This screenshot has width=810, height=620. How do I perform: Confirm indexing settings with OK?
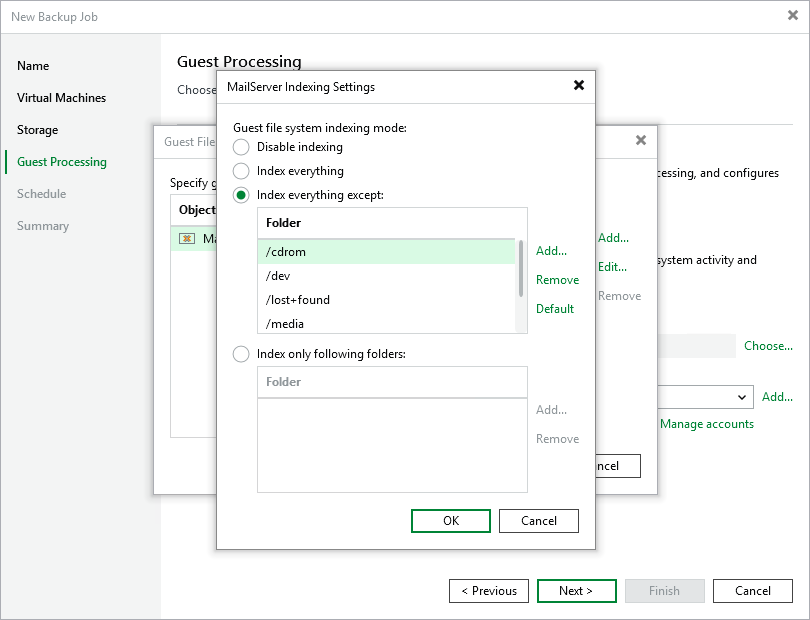[450, 521]
